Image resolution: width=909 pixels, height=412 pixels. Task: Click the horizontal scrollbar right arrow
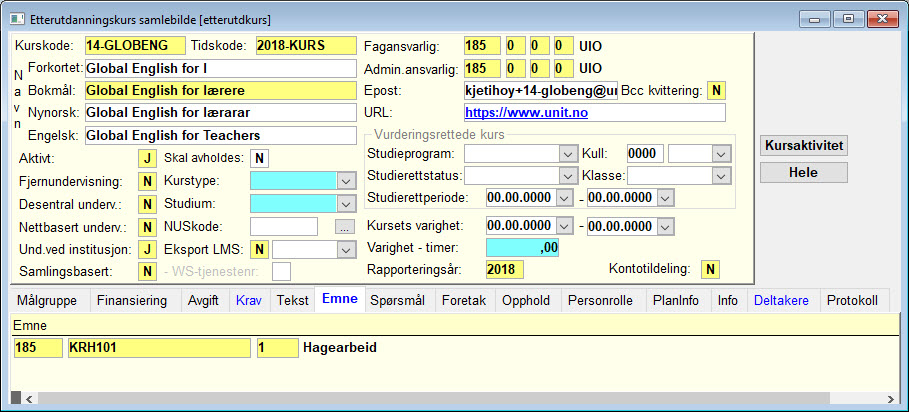[x=891, y=399]
